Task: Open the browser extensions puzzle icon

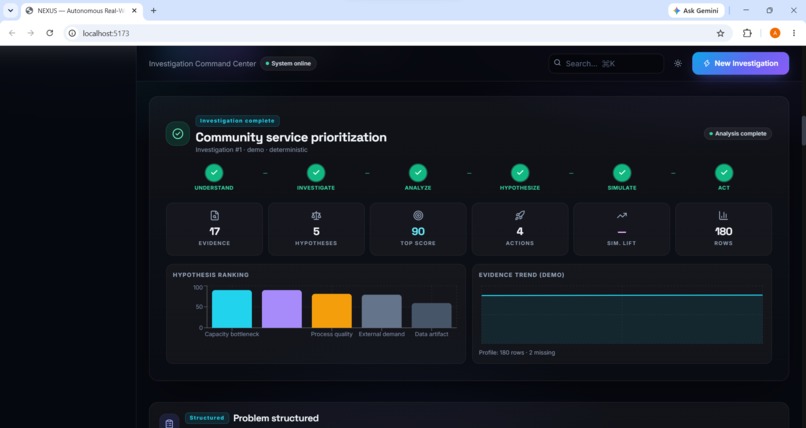Action: click(747, 33)
